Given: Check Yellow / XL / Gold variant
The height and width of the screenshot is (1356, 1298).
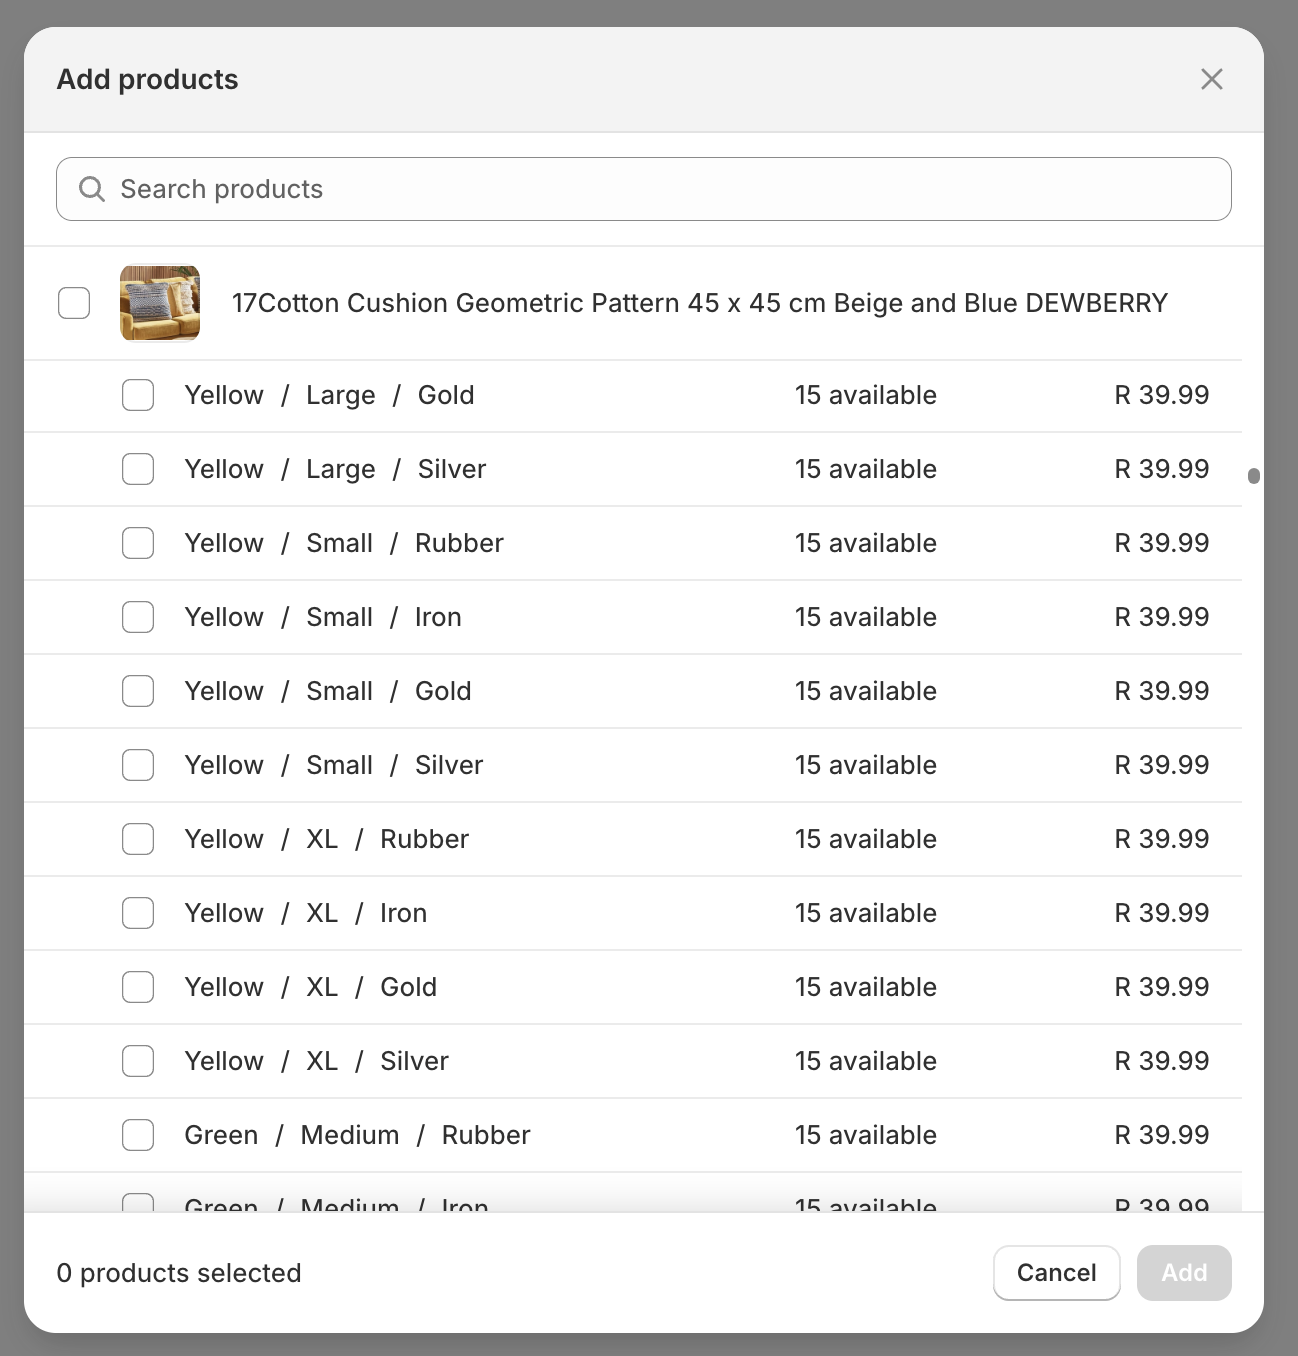Looking at the screenshot, I should coord(138,987).
